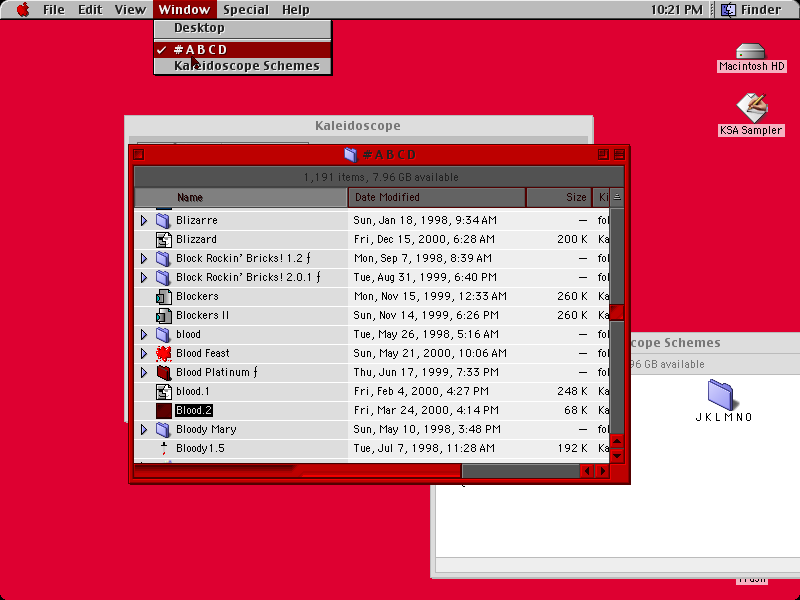Choose # A B C D in Window menu

[243, 49]
